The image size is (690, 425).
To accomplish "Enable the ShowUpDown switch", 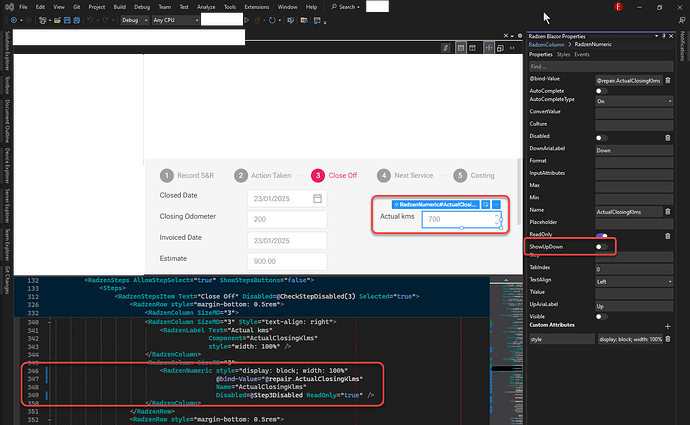I will coord(601,247).
